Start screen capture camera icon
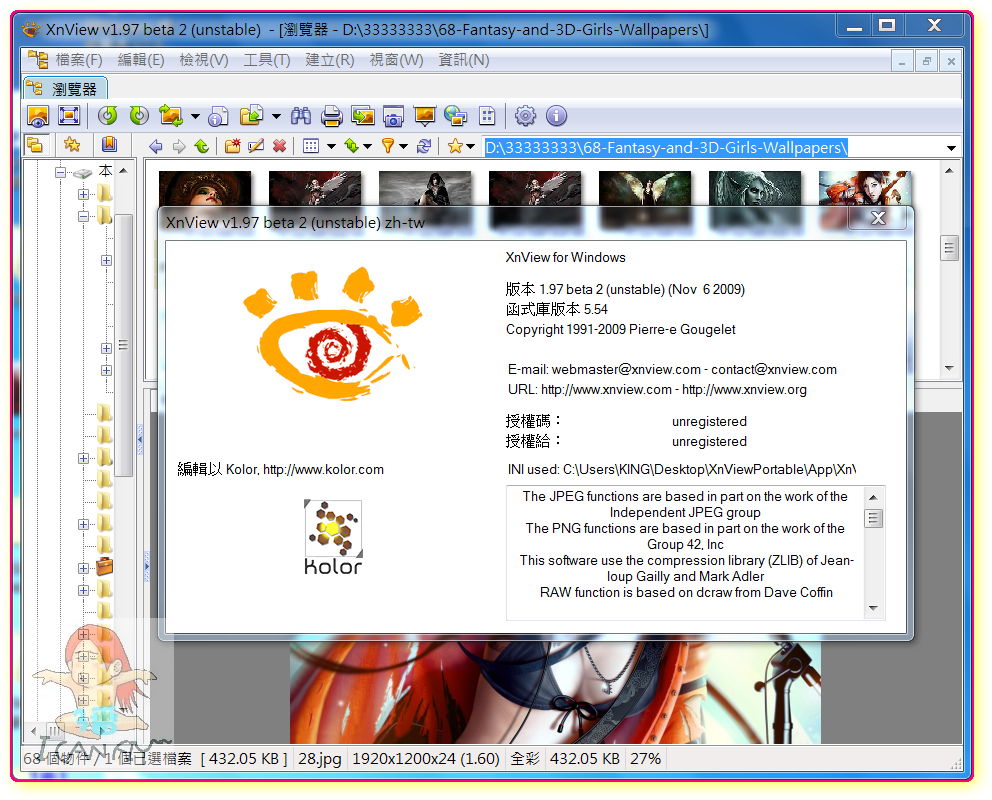 [394, 116]
